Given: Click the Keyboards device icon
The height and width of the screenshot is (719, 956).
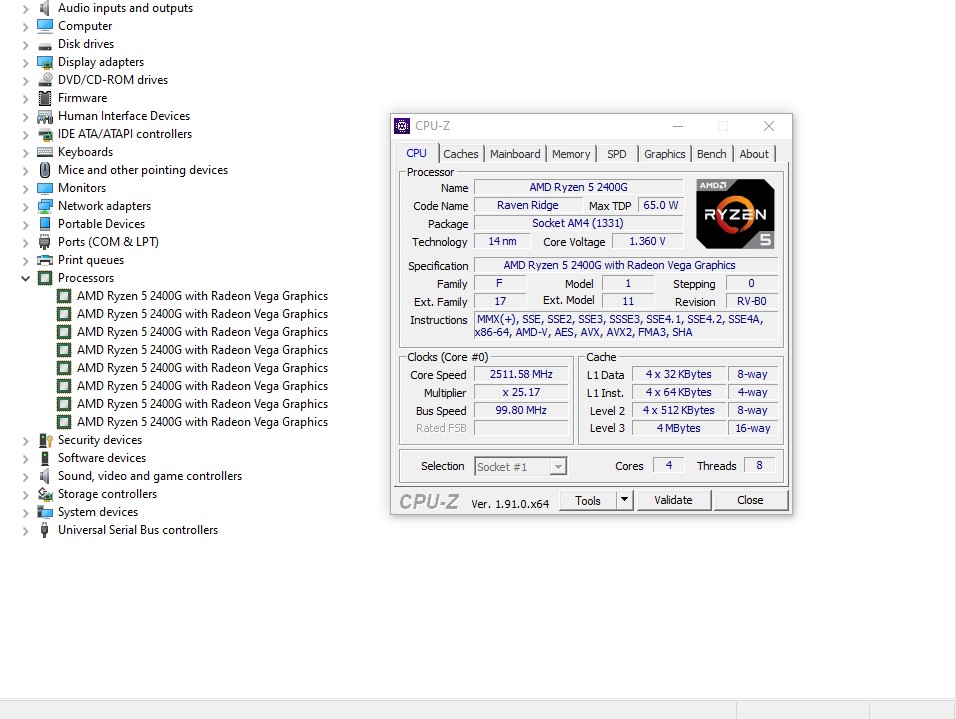Looking at the screenshot, I should click(x=45, y=152).
